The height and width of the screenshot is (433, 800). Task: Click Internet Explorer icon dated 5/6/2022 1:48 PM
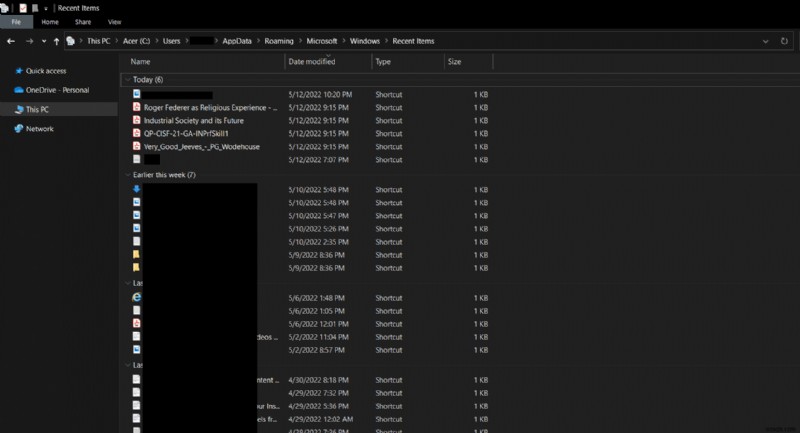click(x=136, y=297)
